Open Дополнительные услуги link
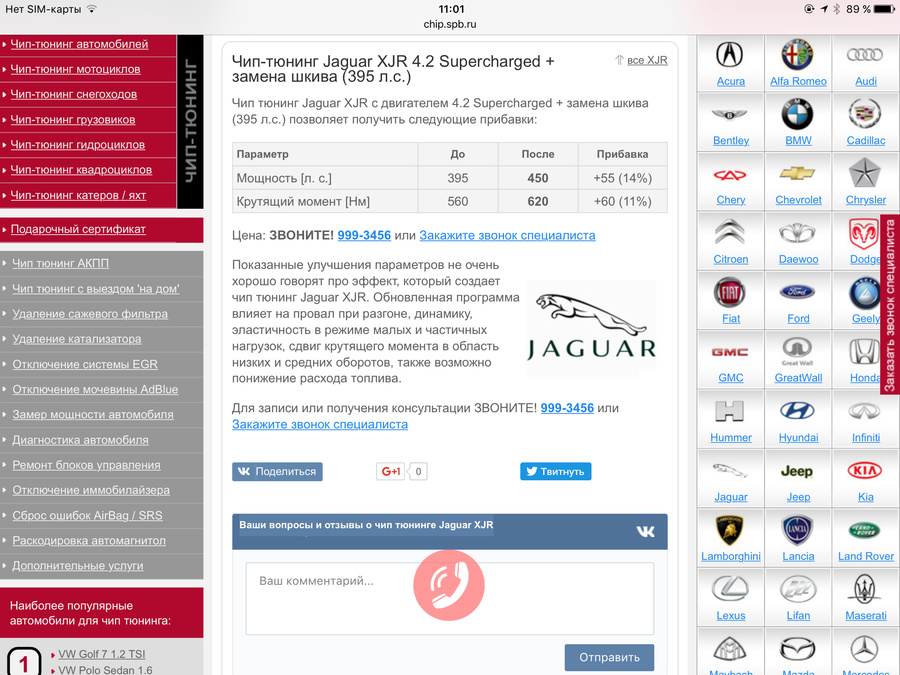 coord(77,566)
